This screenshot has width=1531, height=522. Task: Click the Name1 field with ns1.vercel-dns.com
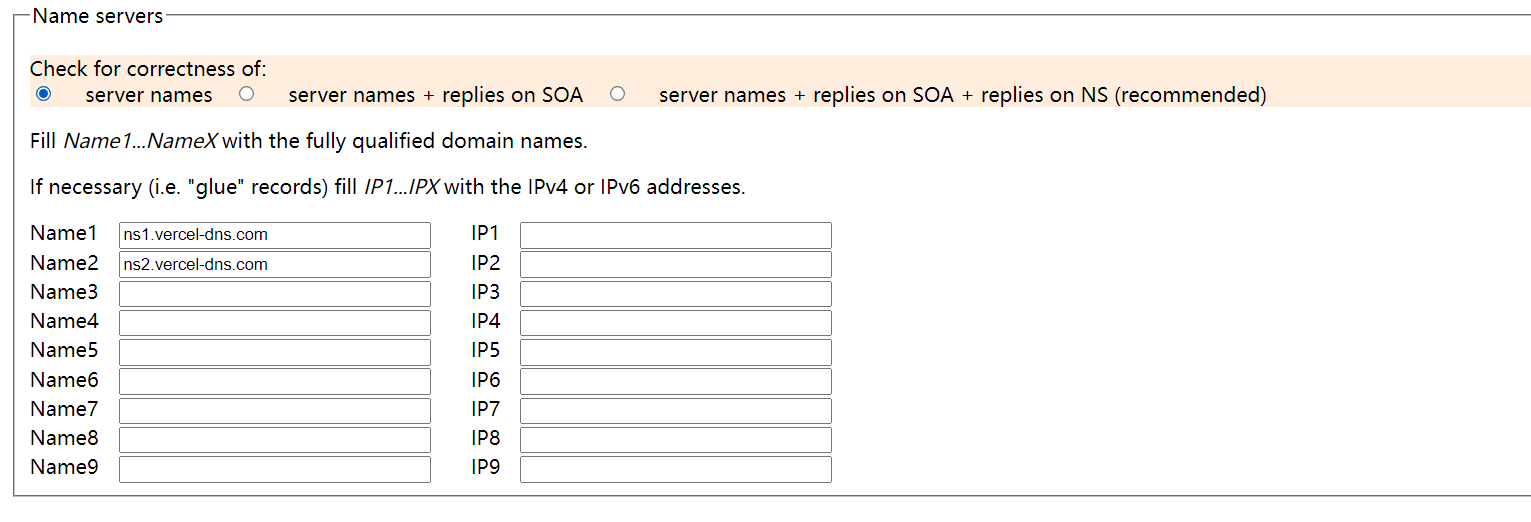pos(274,235)
